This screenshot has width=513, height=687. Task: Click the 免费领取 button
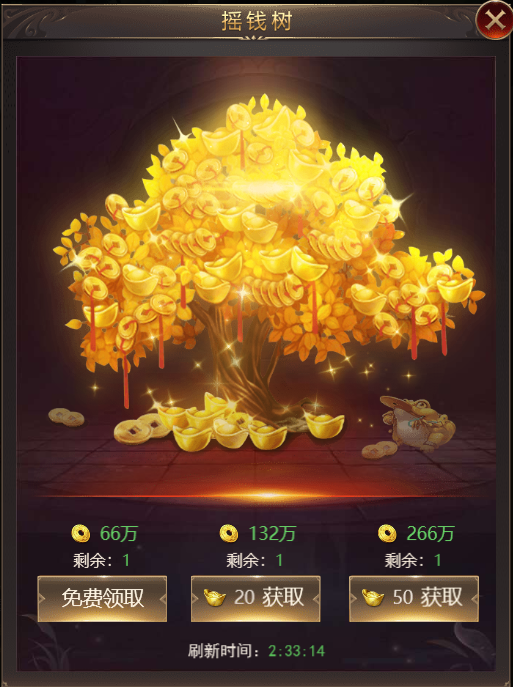pos(102,598)
